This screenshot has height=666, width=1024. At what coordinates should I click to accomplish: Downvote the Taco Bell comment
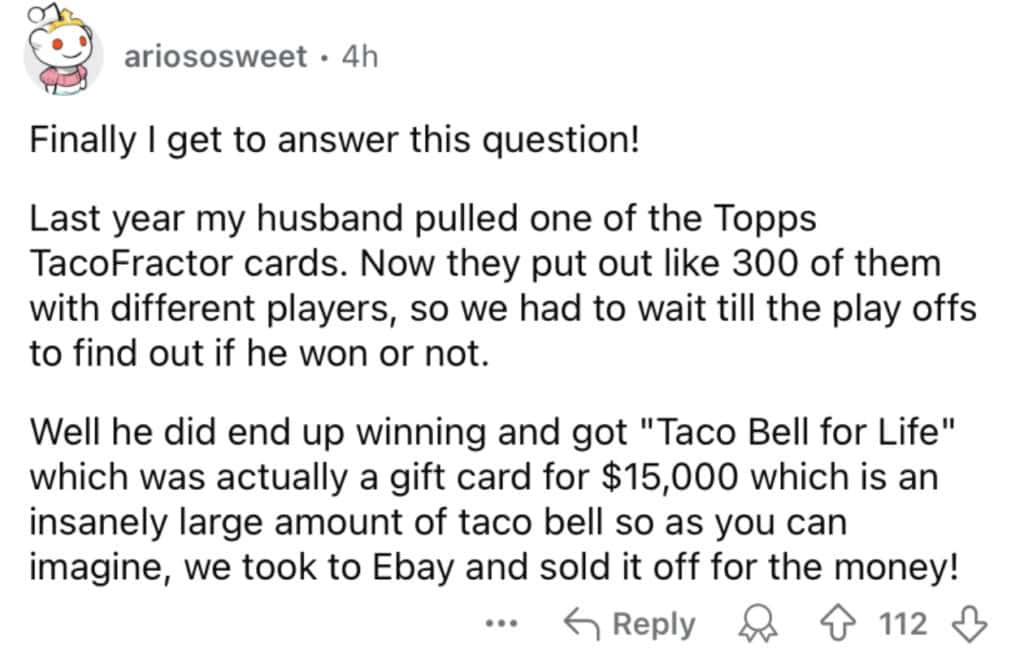[x=972, y=624]
